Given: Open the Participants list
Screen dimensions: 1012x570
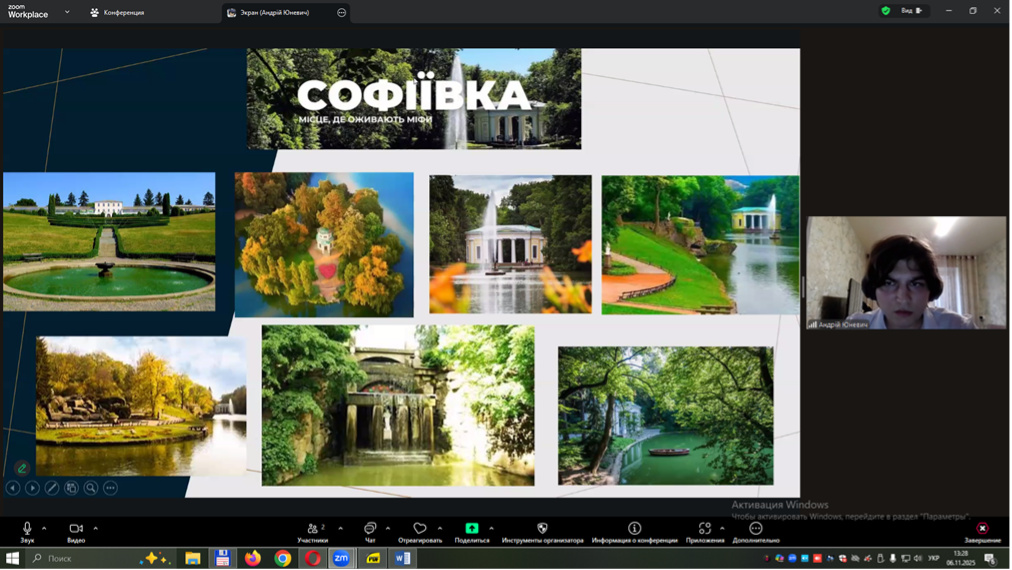Looking at the screenshot, I should tap(313, 531).
